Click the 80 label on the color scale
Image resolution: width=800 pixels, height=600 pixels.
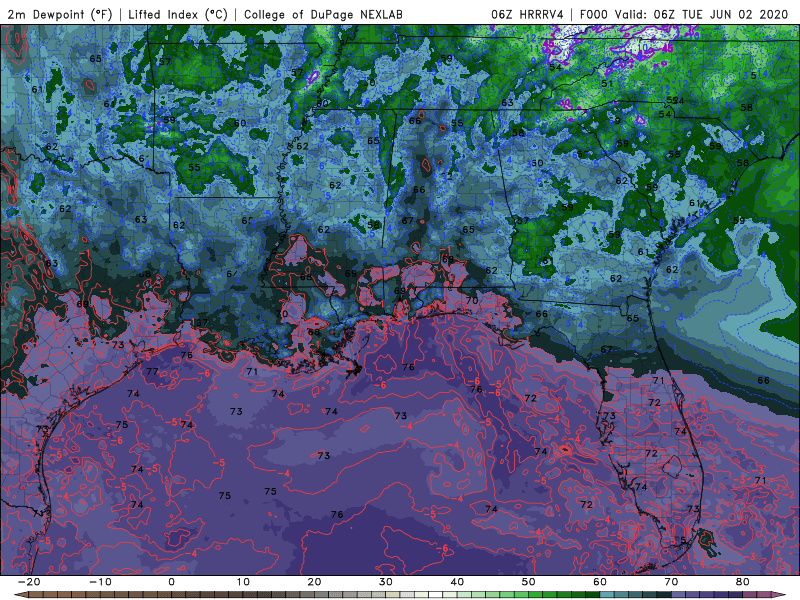click(x=743, y=582)
